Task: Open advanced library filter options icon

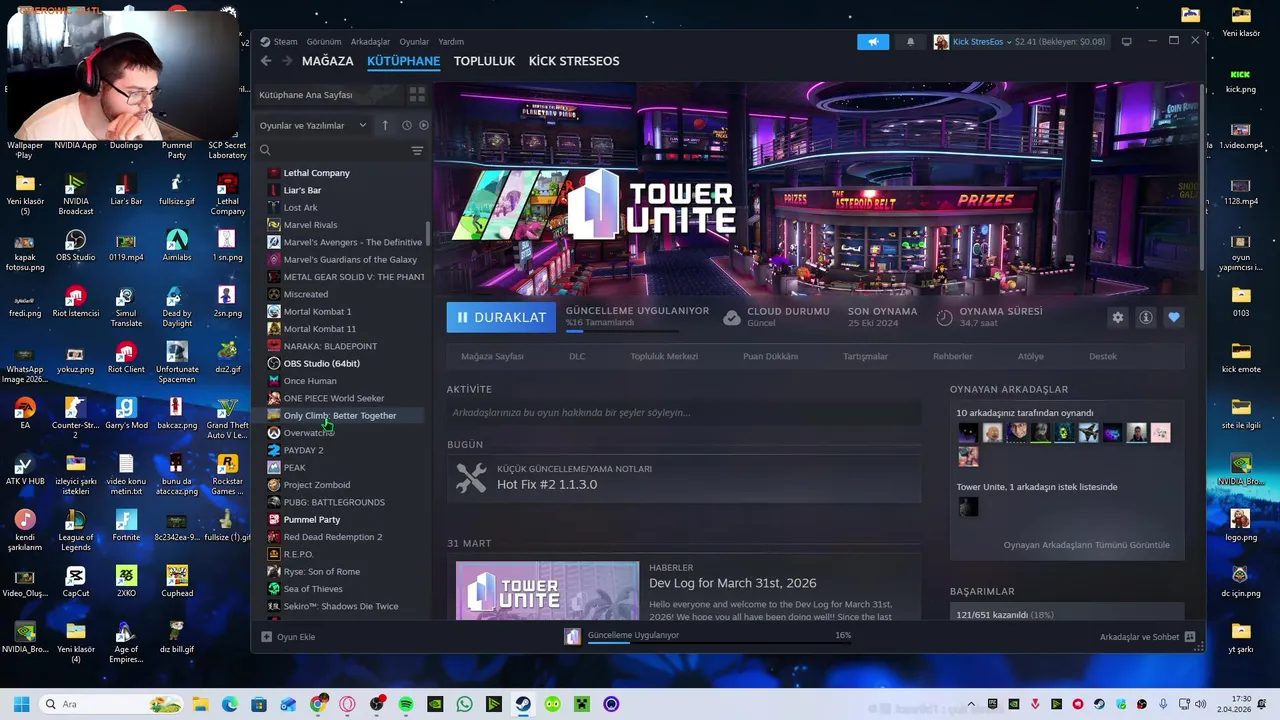Action: pos(417,151)
